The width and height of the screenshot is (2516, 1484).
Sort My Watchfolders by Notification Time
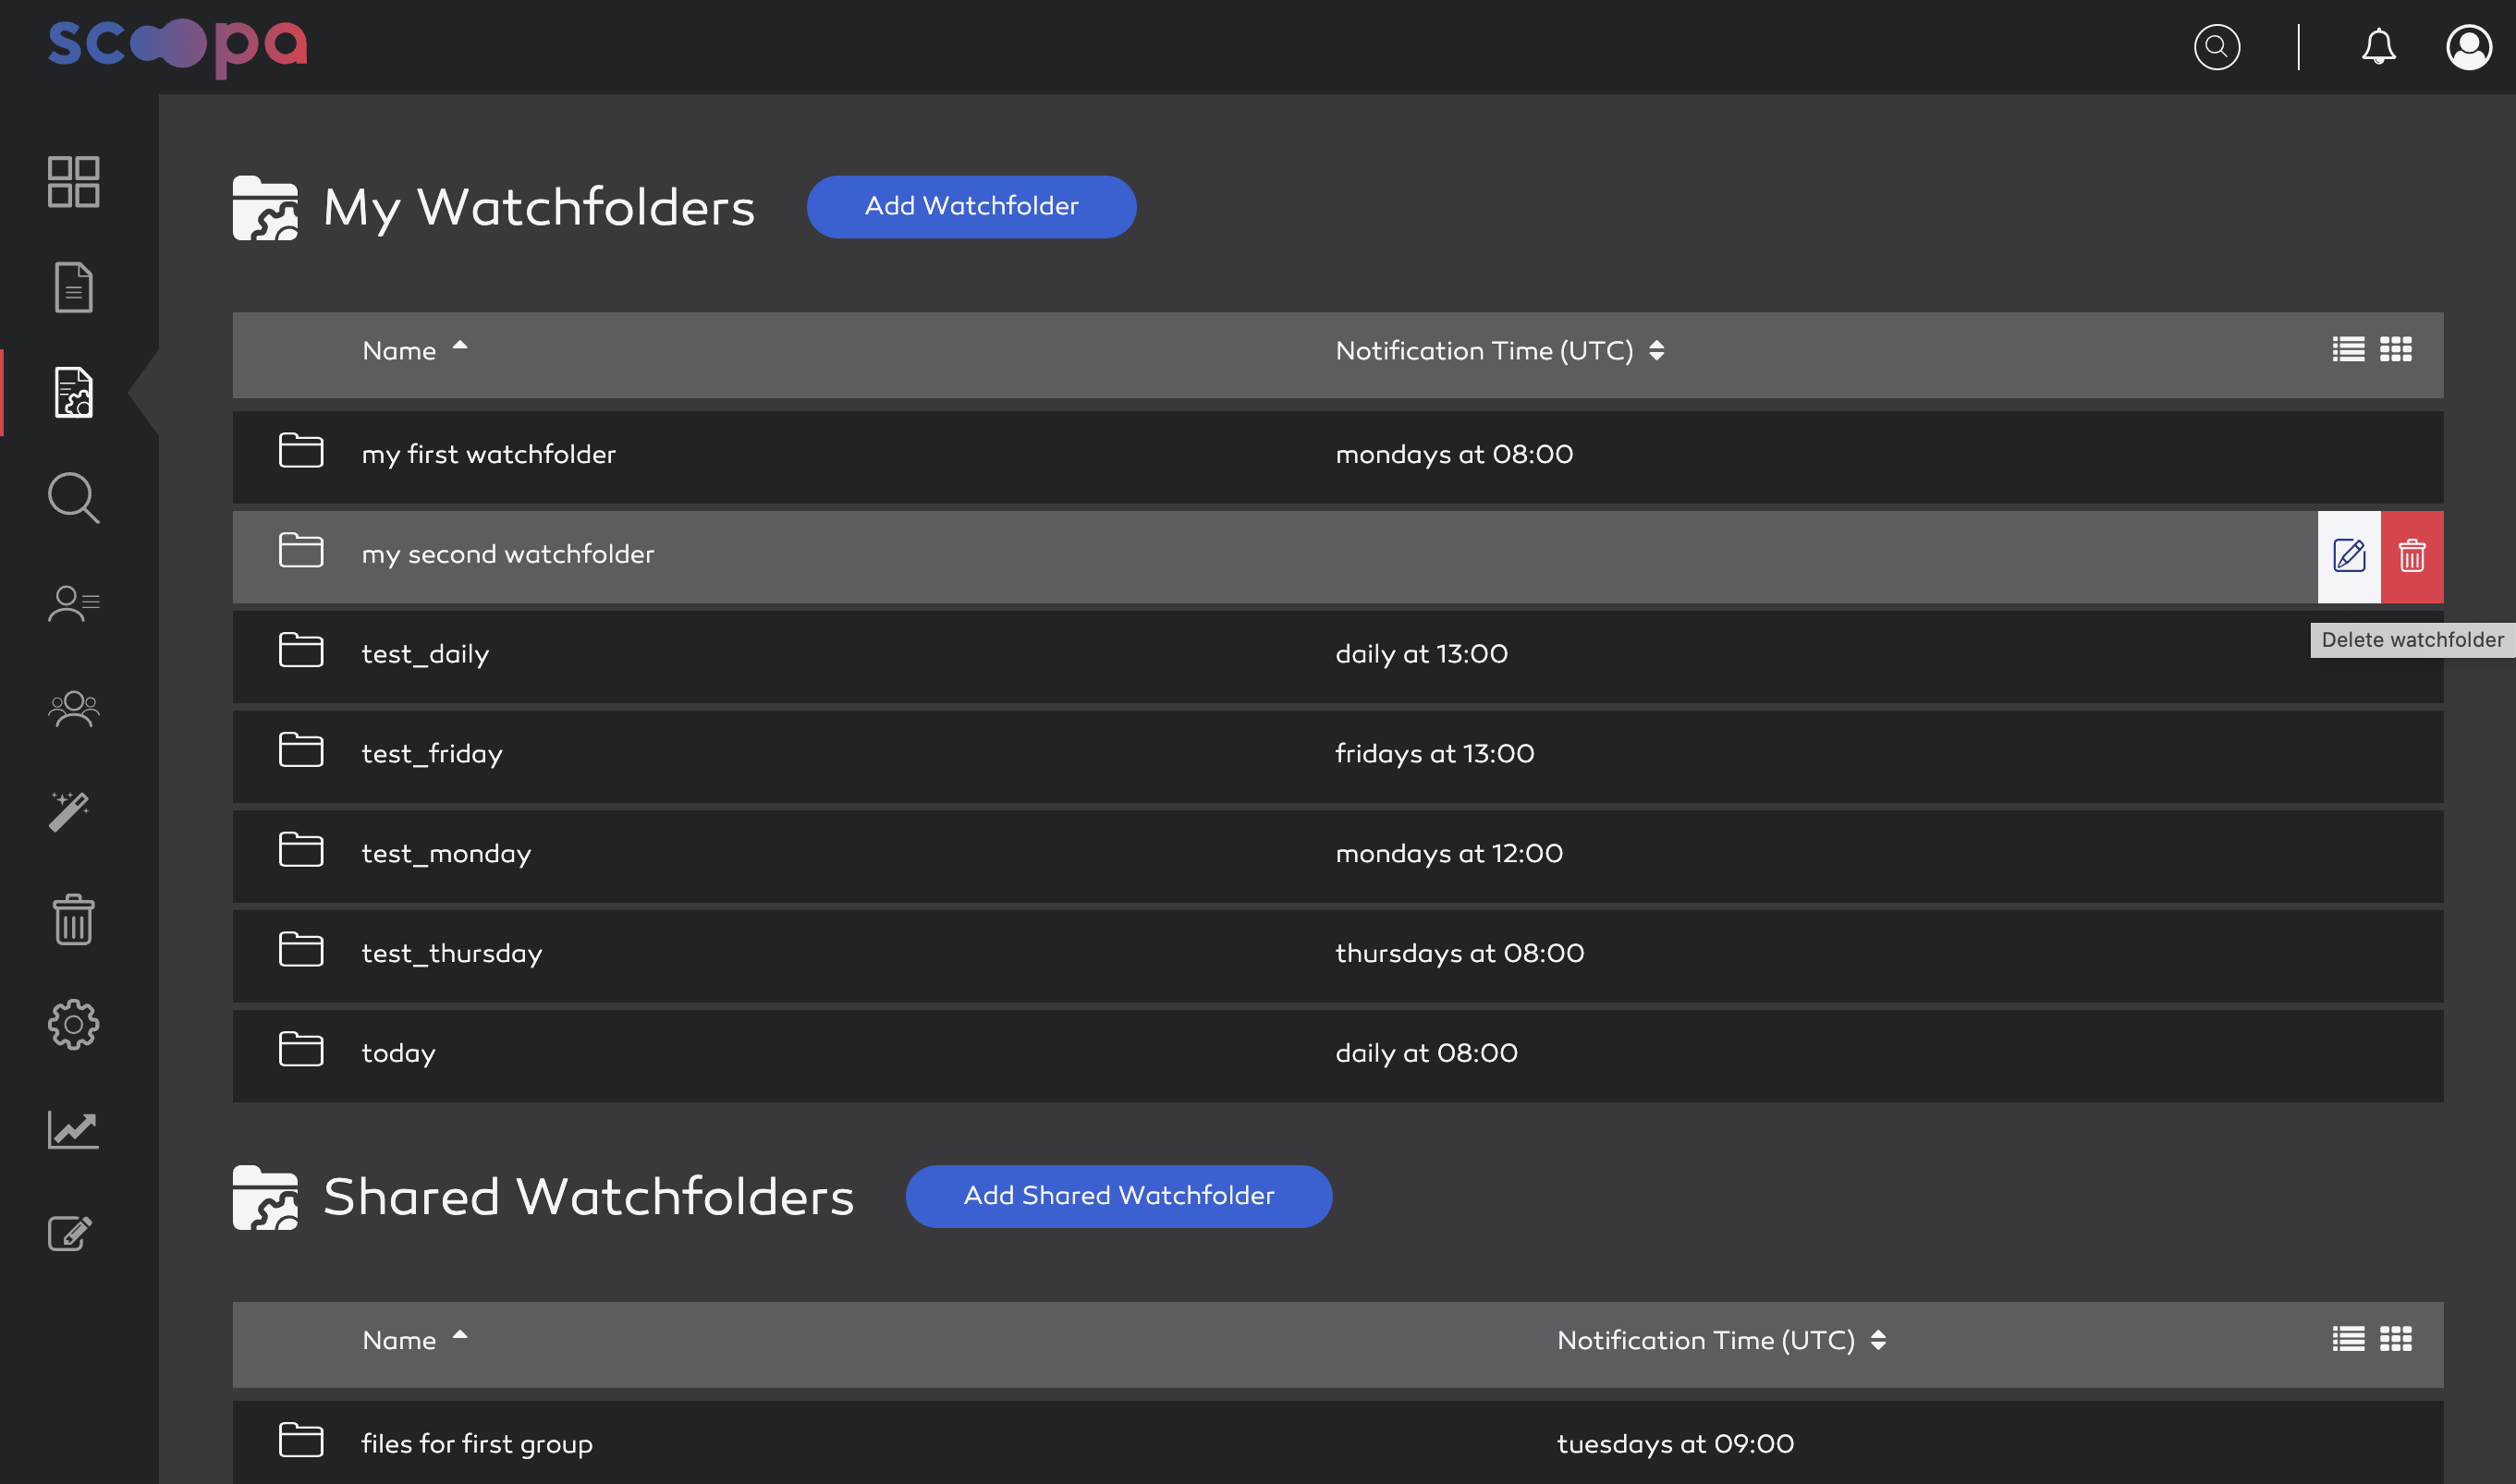tap(1499, 350)
